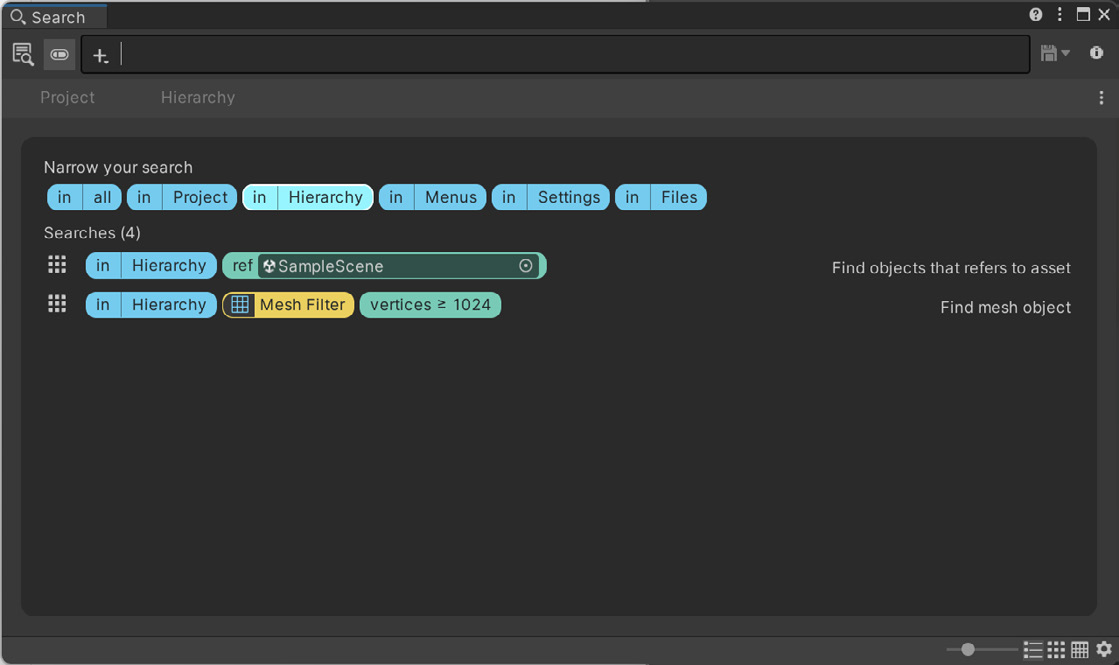
Task: Click the SampleScene reference field
Action: click(398, 266)
